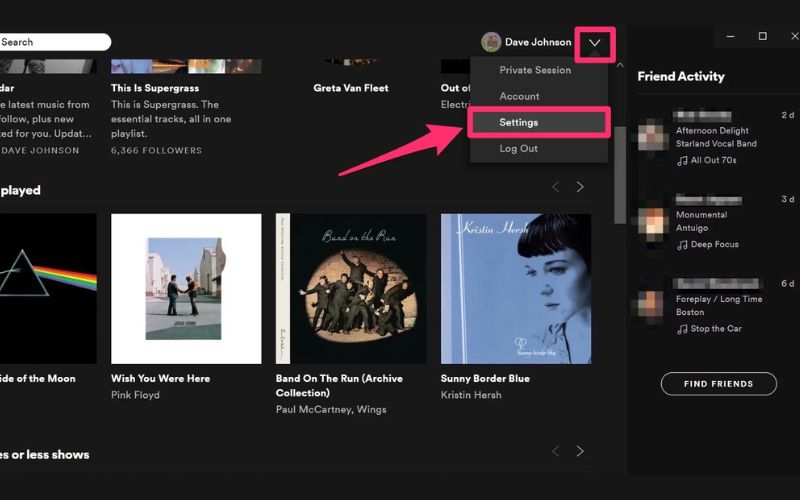The image size is (800, 500).
Task: Open the Deep Focus playlist link
Action: point(714,244)
